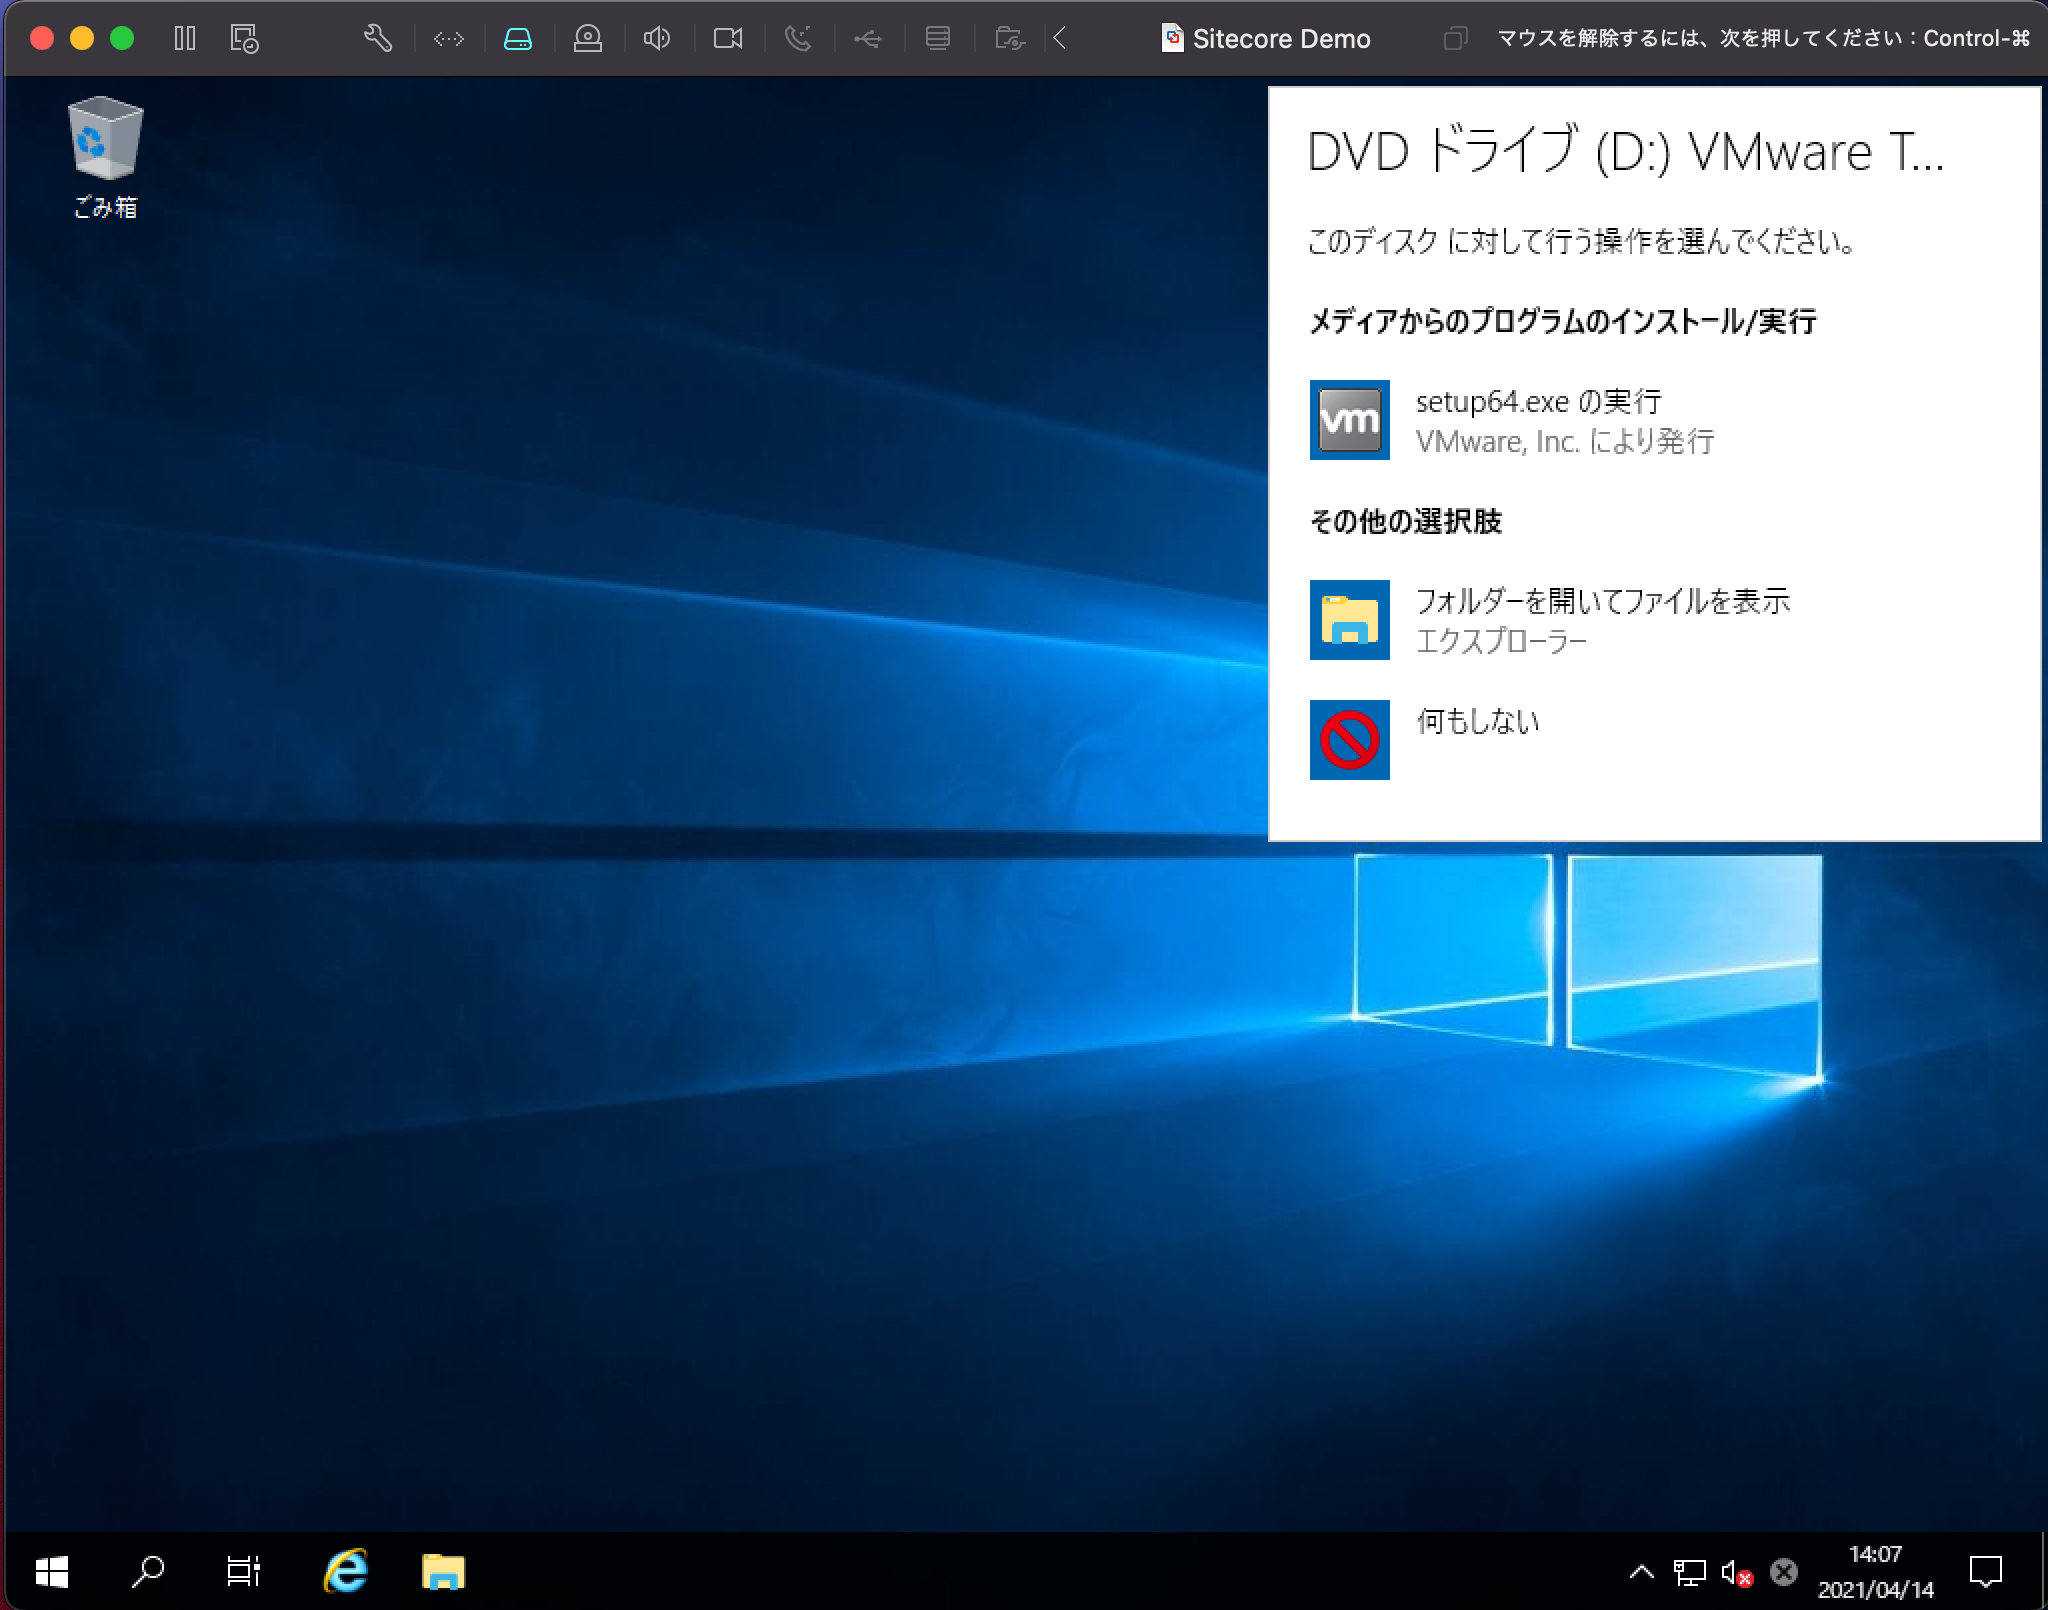
Task: Open File Explorer from the taskbar
Action: [443, 1572]
